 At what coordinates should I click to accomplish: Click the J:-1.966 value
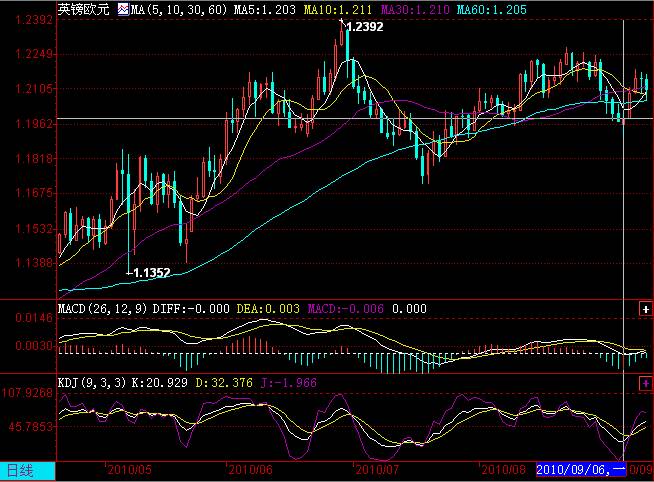(289, 382)
